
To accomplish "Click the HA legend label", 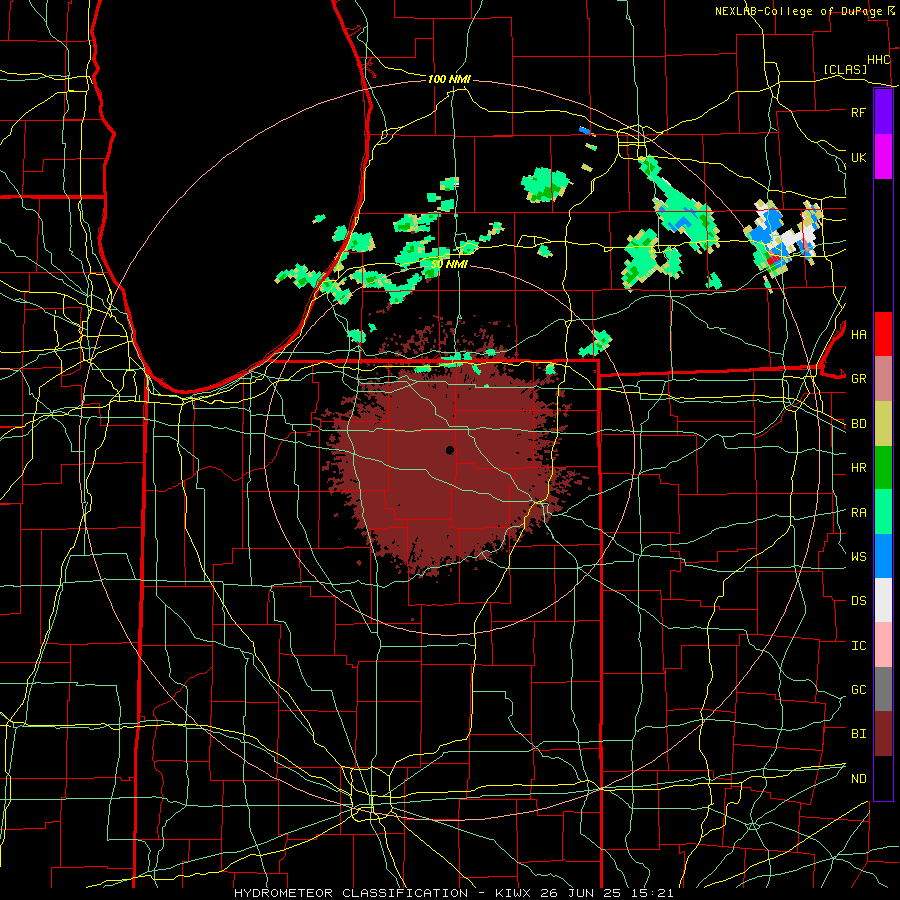I will [x=858, y=334].
